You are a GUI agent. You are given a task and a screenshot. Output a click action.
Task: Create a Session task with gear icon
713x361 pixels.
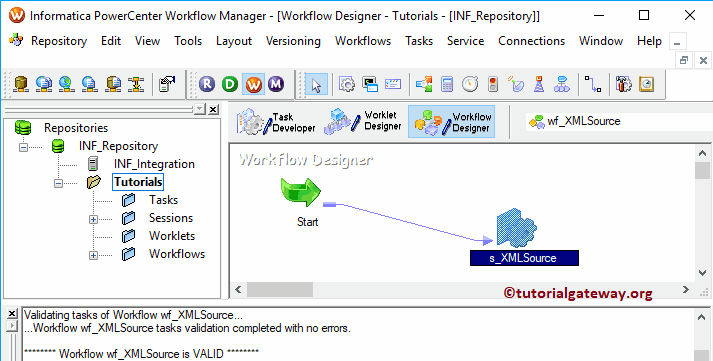[346, 84]
